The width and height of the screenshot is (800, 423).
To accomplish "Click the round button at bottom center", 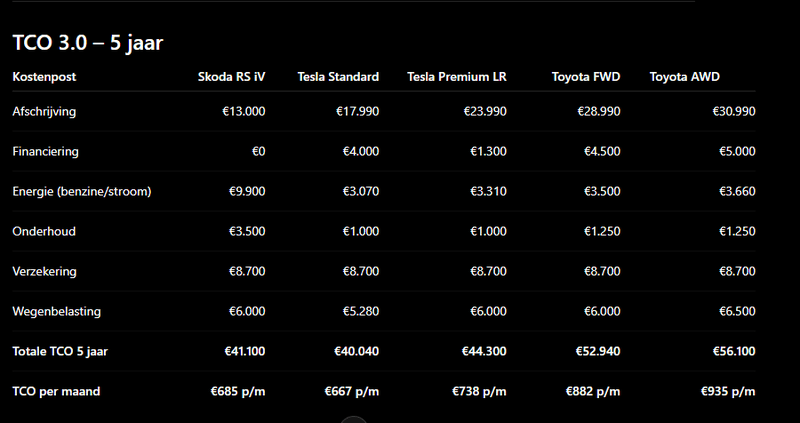I will click(354, 419).
